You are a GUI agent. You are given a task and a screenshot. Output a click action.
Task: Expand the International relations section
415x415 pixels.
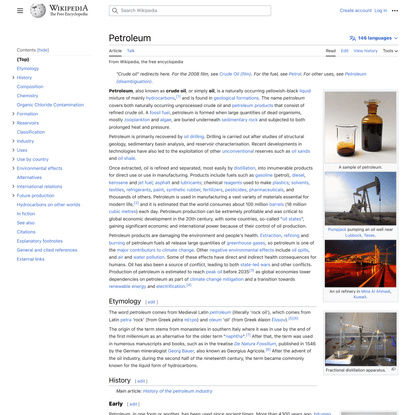point(13,186)
